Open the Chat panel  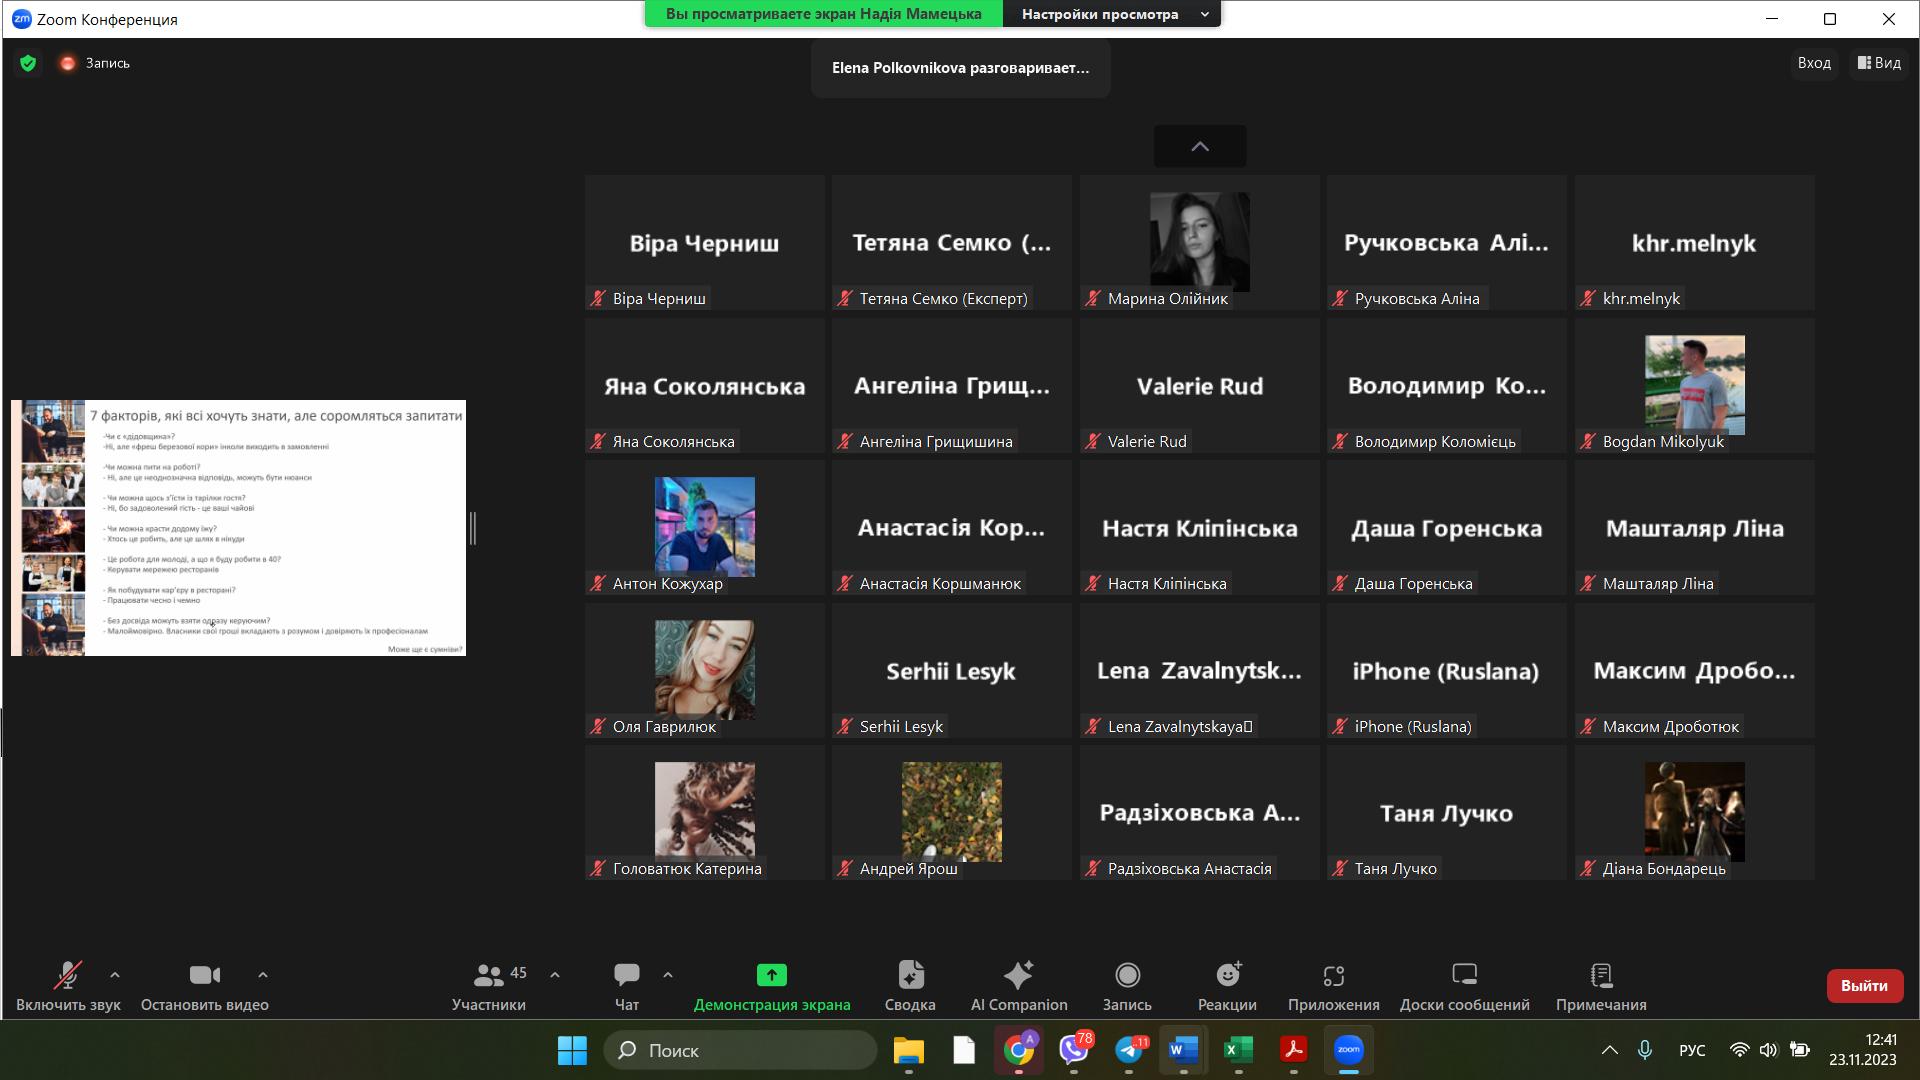click(x=627, y=986)
